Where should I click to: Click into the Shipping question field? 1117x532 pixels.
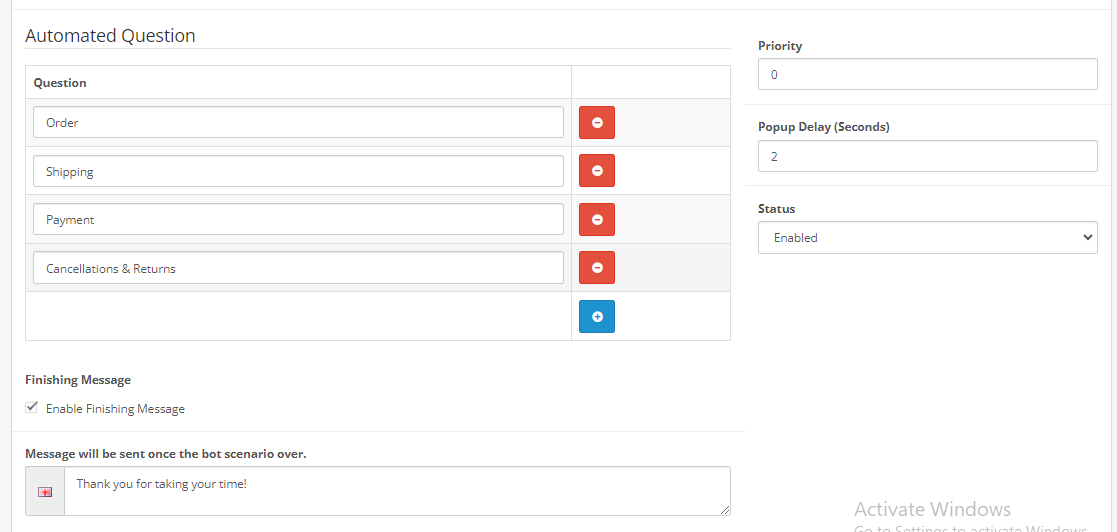(x=298, y=171)
